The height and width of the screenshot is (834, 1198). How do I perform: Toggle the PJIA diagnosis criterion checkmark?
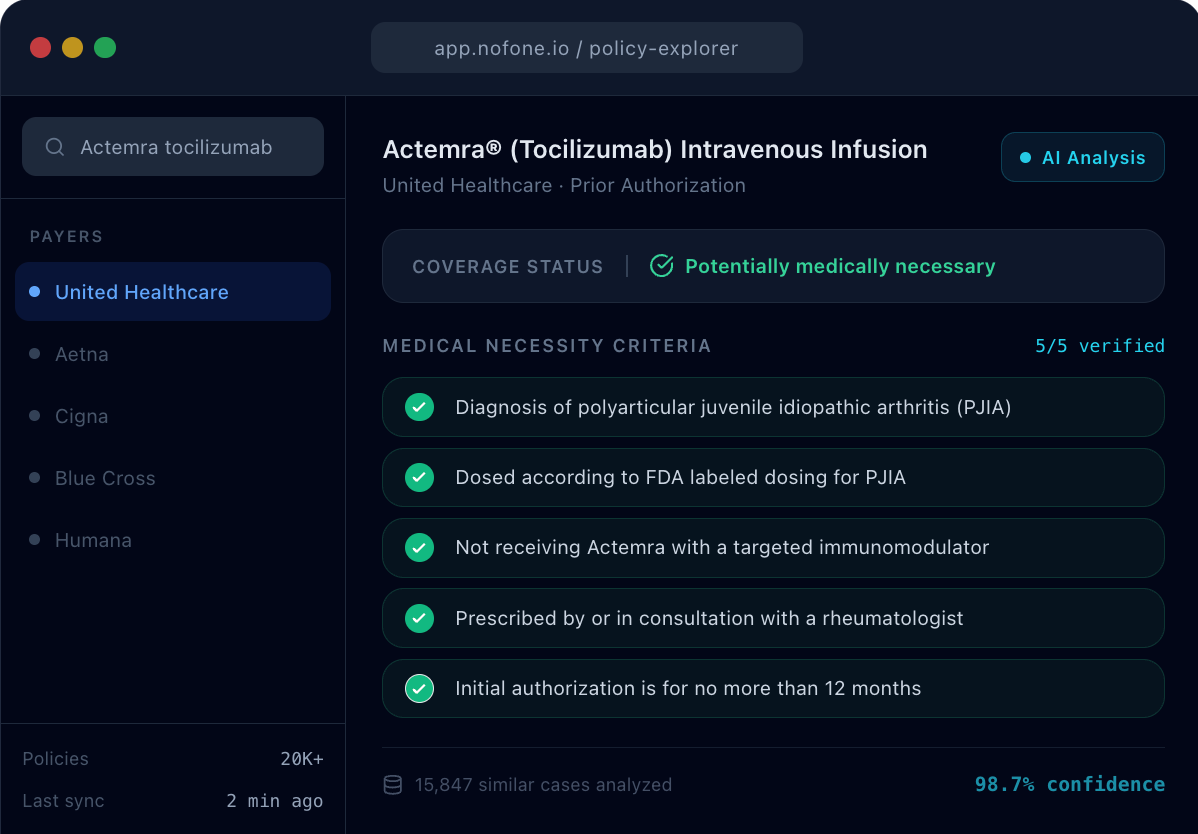click(419, 407)
